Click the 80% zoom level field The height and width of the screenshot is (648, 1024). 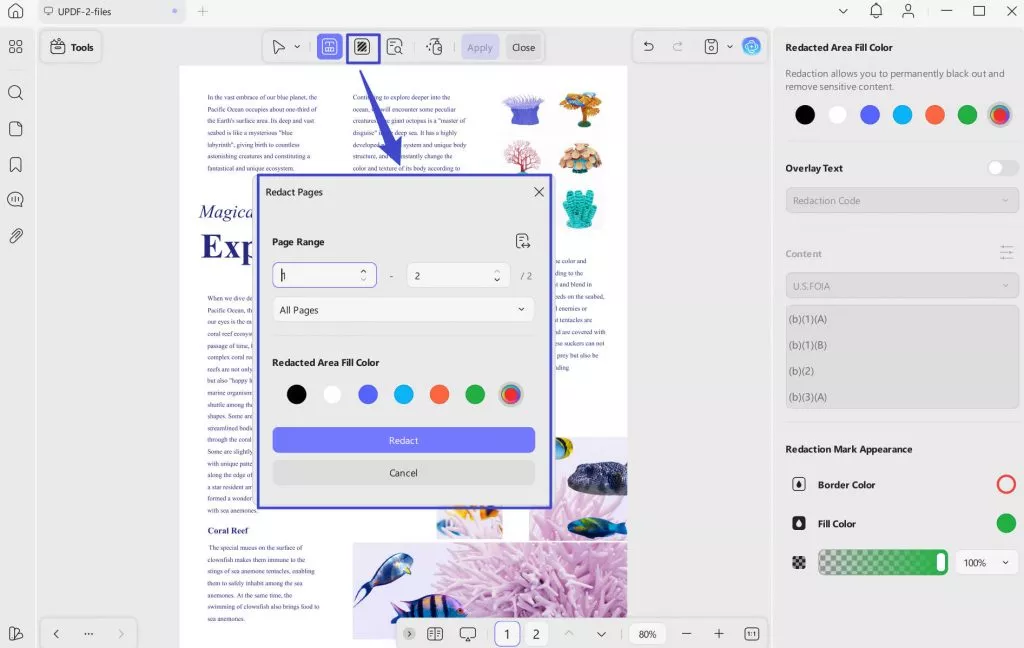(x=647, y=634)
